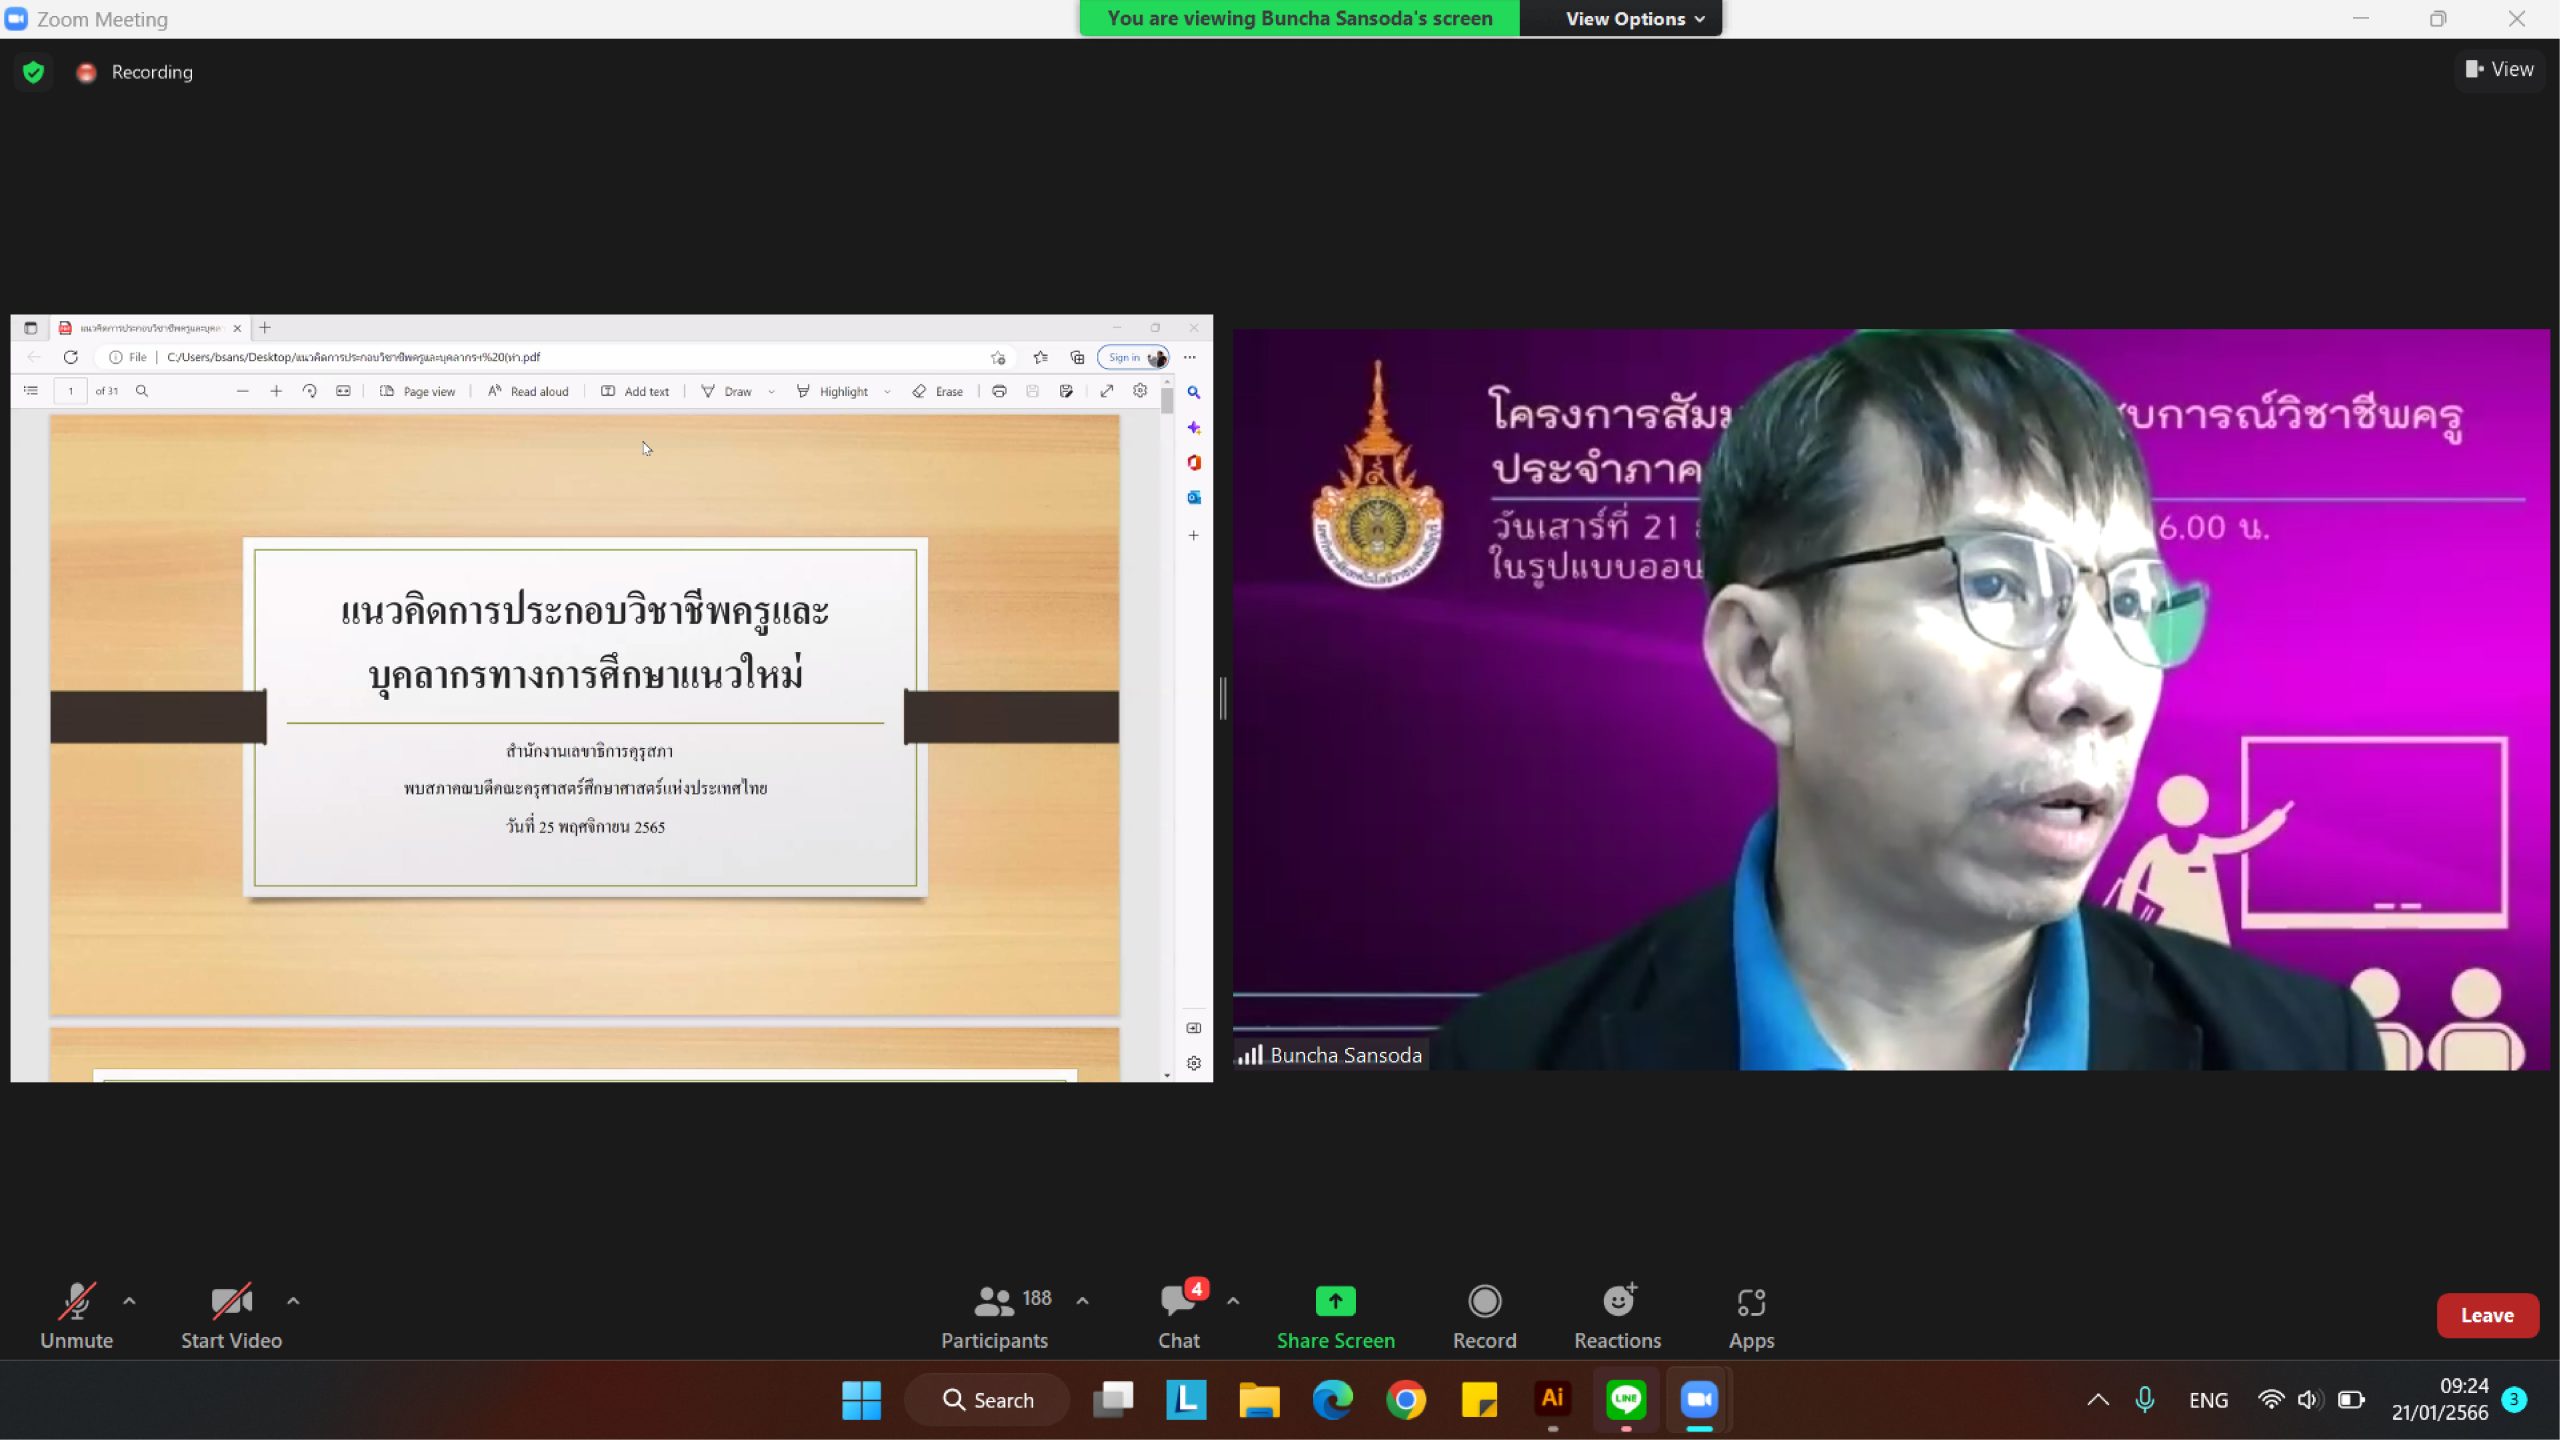Click the shared Edge address bar
The height and width of the screenshot is (1440, 2560).
[555, 357]
